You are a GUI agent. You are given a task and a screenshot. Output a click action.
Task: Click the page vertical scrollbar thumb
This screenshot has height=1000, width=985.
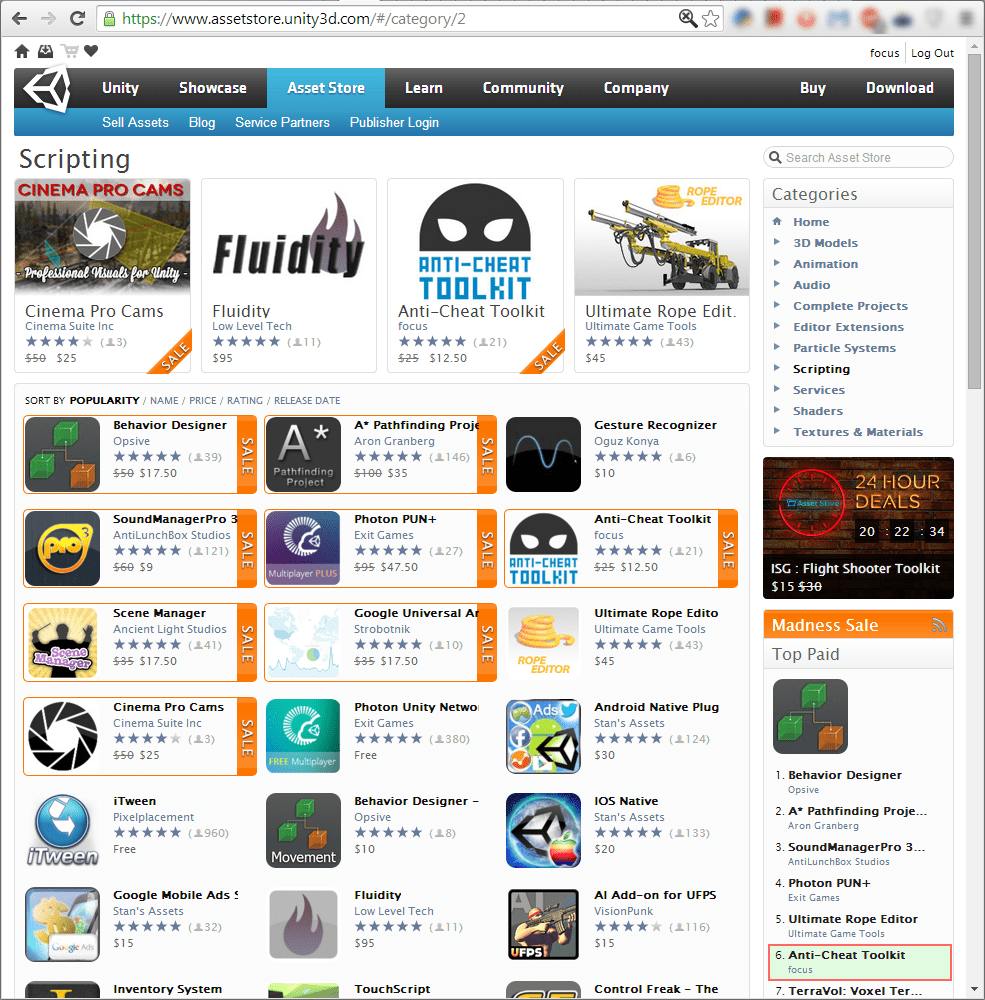974,221
